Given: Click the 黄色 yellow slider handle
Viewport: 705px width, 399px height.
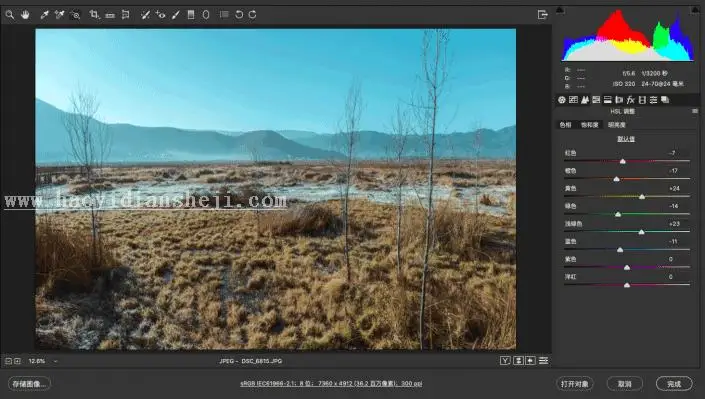Looking at the screenshot, I should (642, 197).
